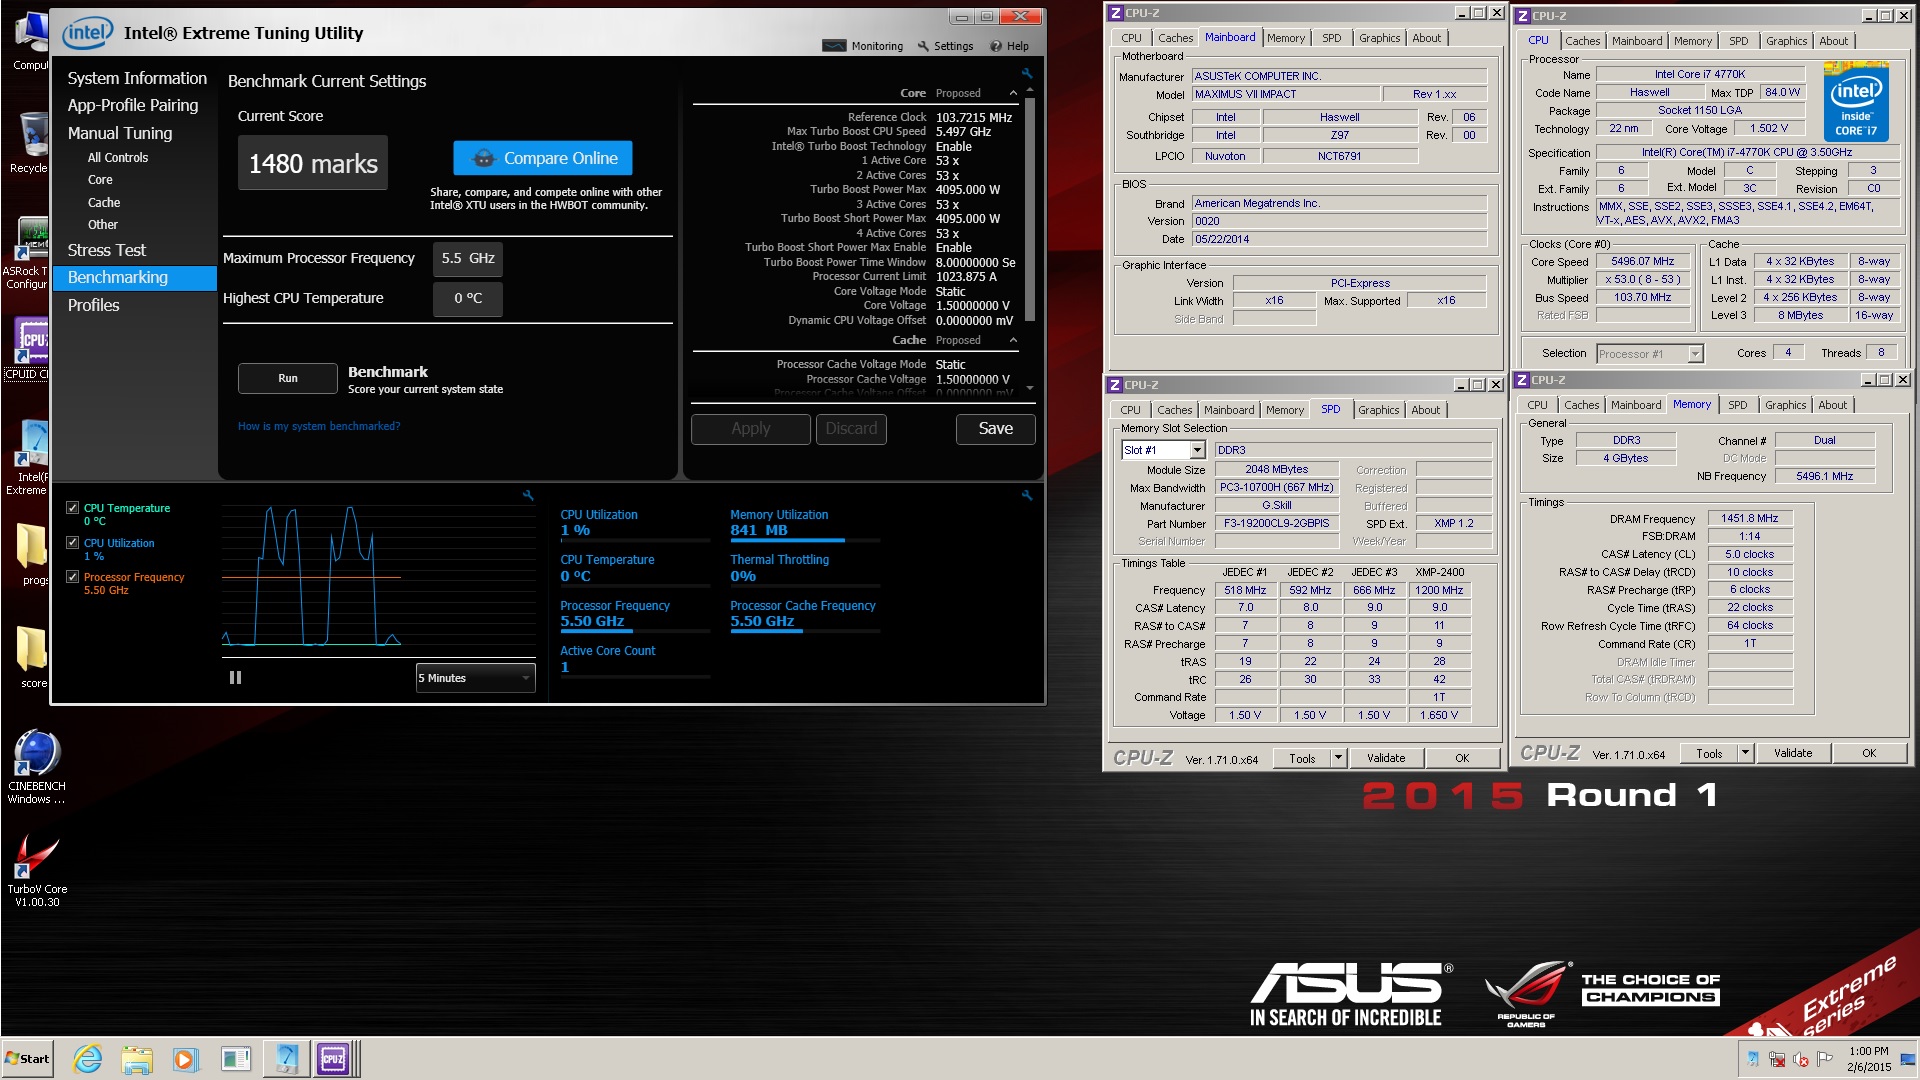
Task: Open 'How is my system benchmarked?' link
Action: tap(319, 426)
